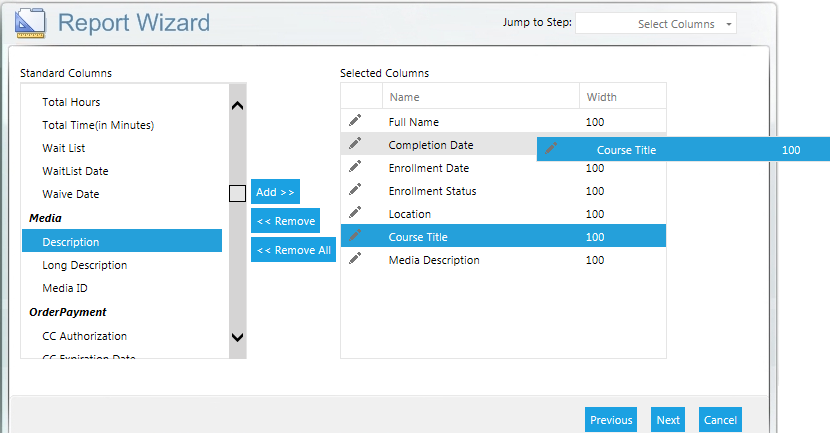830x433 pixels.
Task: Select Long Description in Standard Columns
Action: (85, 265)
